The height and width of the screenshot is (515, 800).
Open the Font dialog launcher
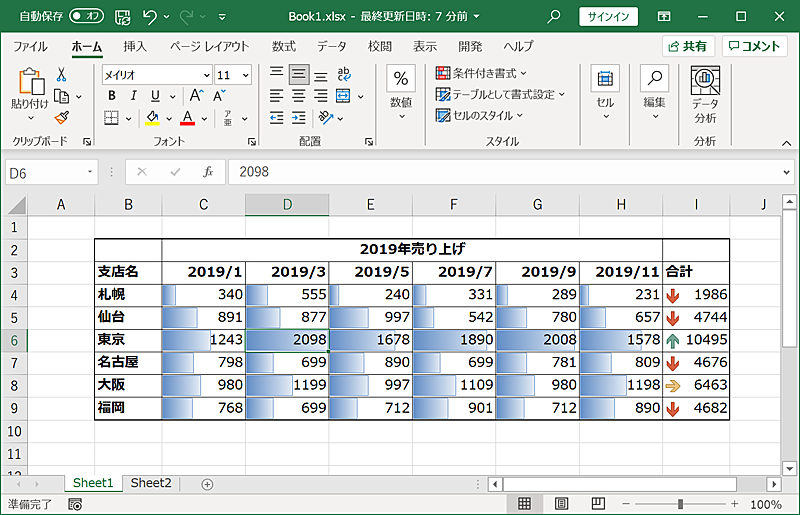coord(252,142)
